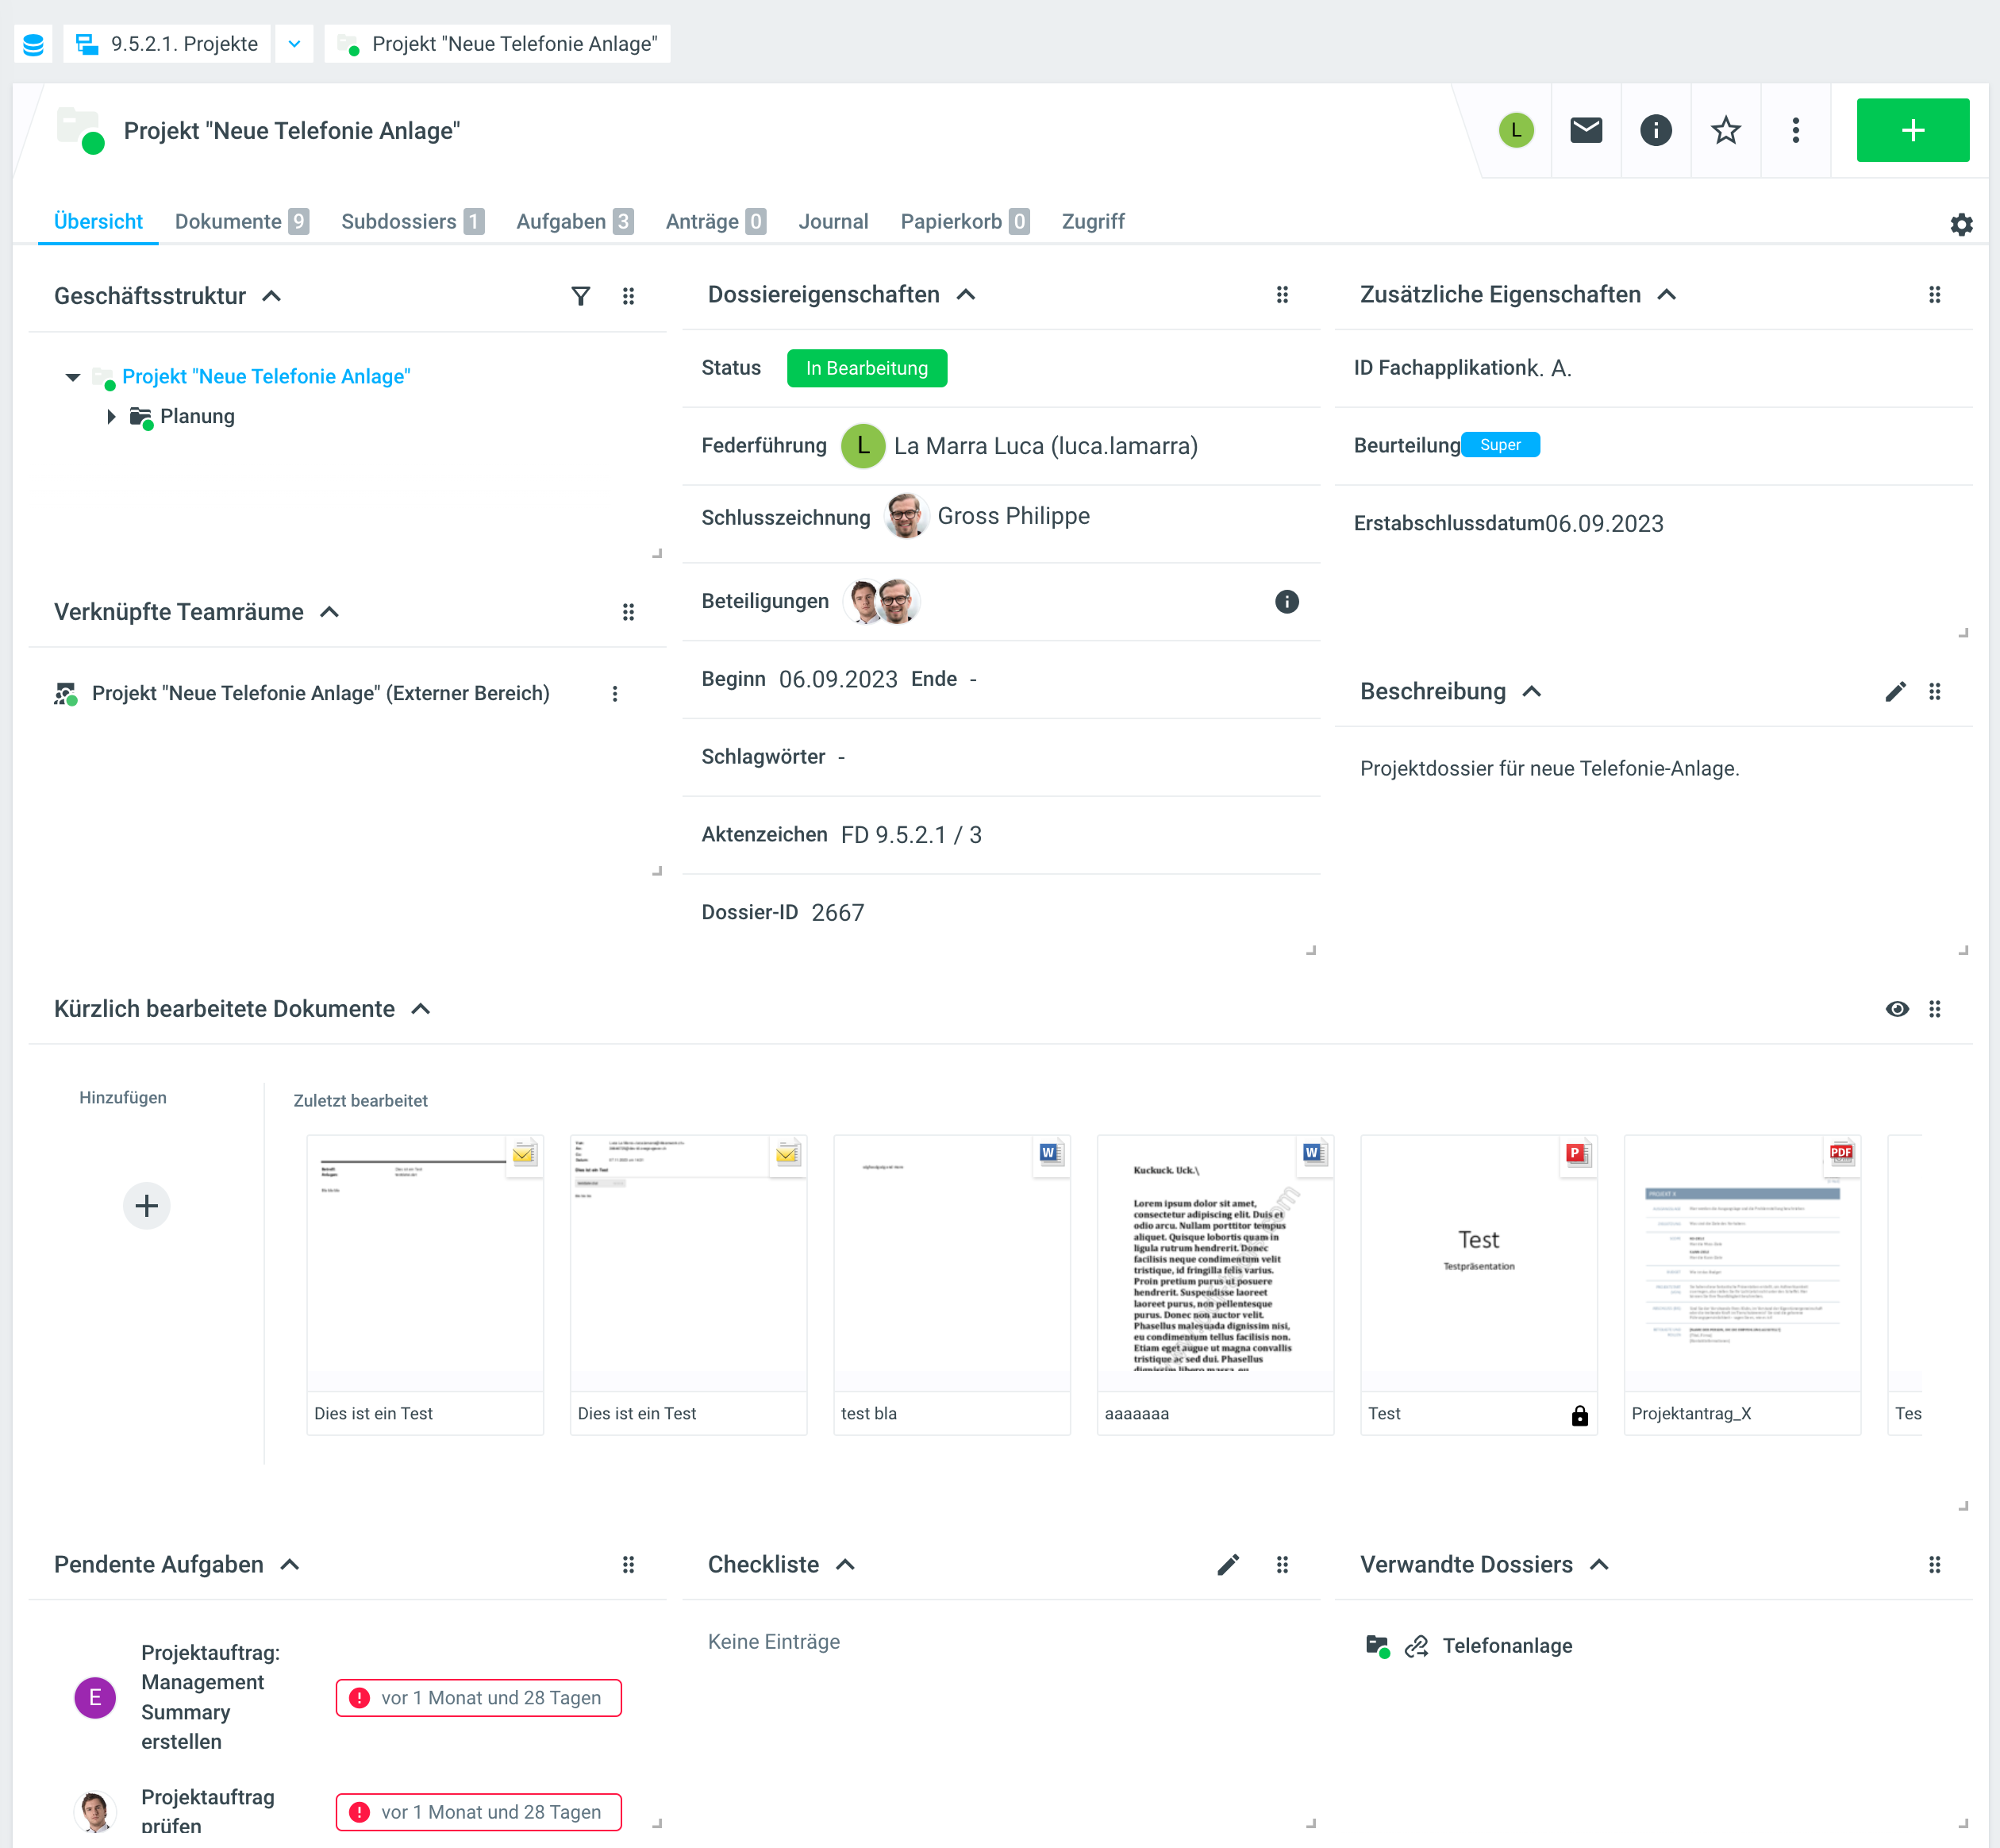Collapse the Dossiereigenschaften section

[966, 295]
